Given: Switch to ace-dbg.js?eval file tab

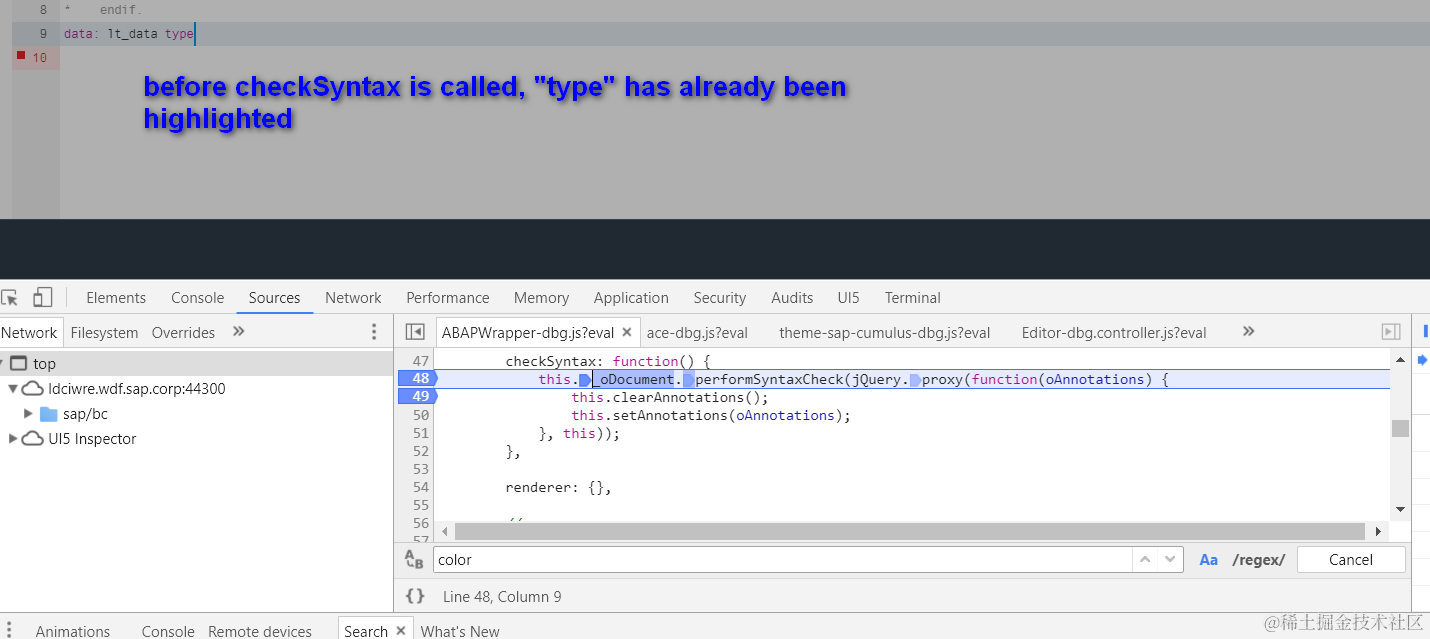Looking at the screenshot, I should pyautogui.click(x=697, y=333).
